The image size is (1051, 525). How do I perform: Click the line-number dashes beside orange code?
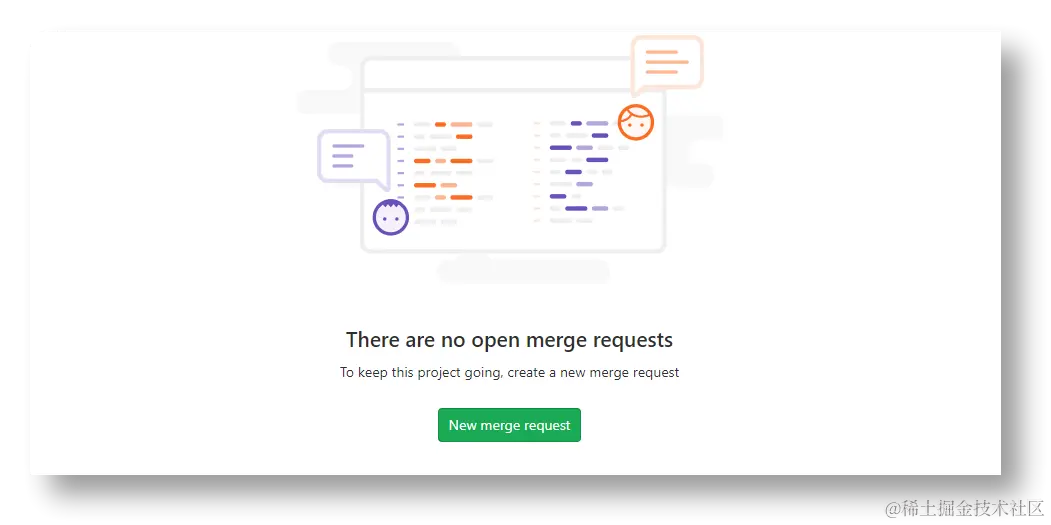point(401,161)
